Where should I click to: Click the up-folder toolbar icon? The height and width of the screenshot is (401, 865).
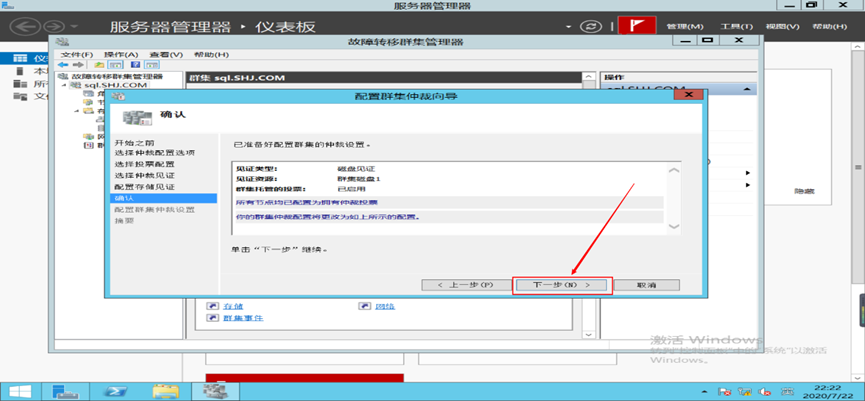coord(99,65)
